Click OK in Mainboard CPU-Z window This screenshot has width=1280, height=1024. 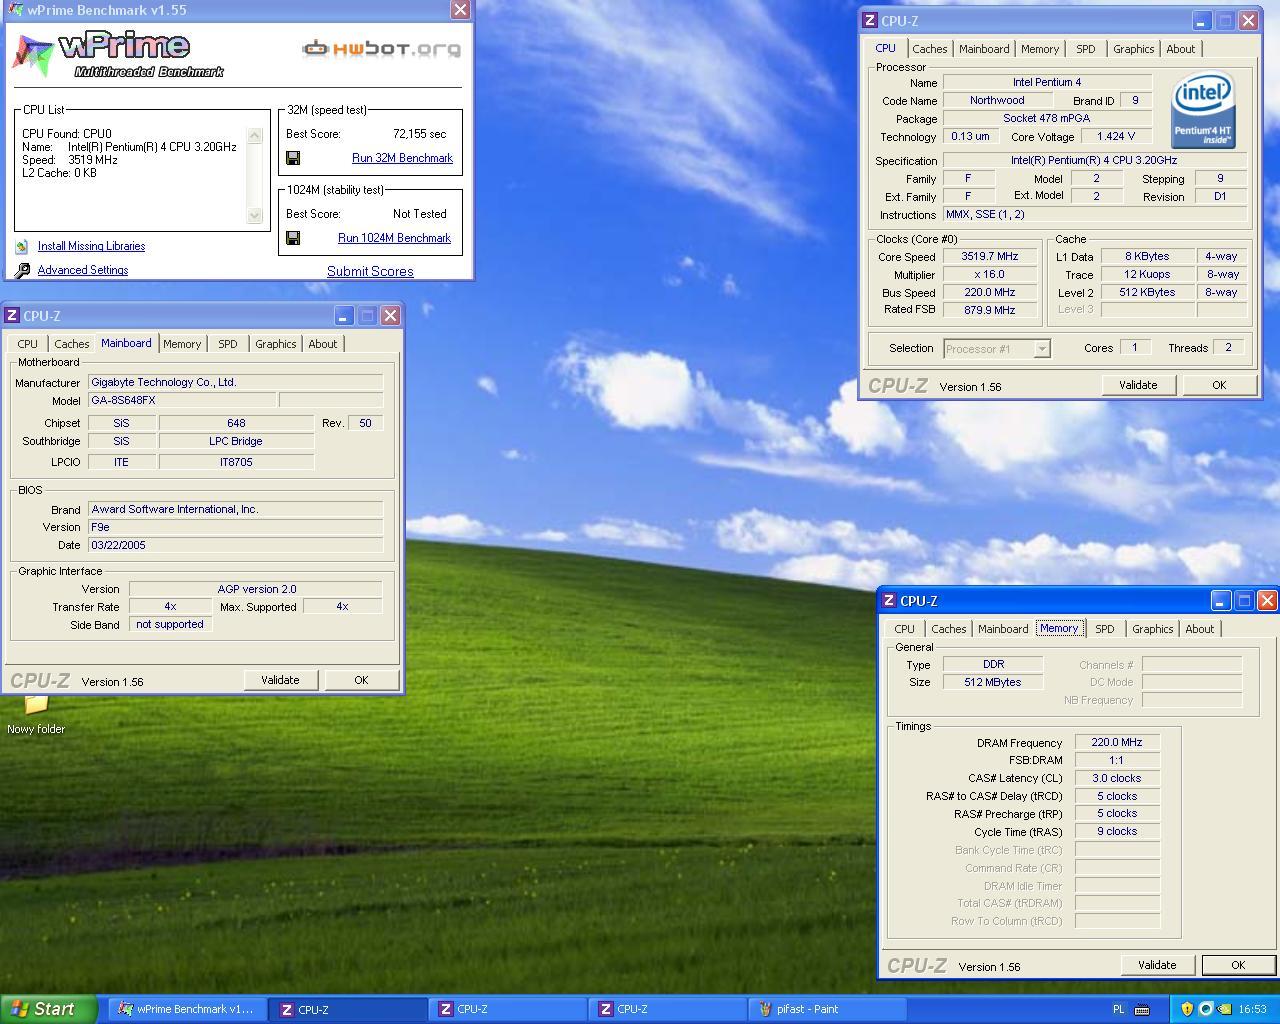[x=361, y=680]
